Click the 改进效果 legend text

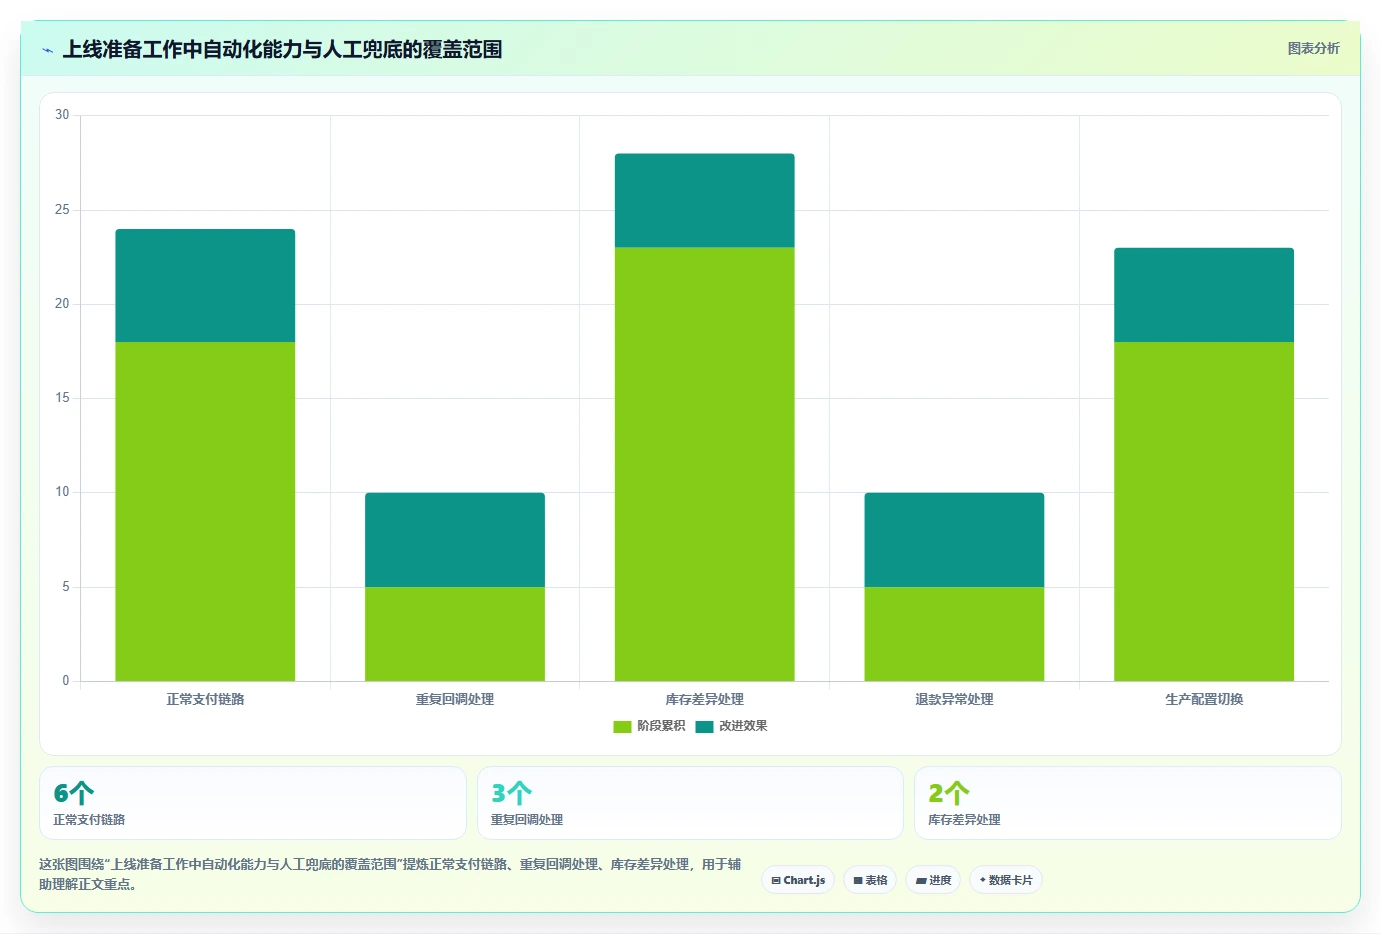point(743,726)
